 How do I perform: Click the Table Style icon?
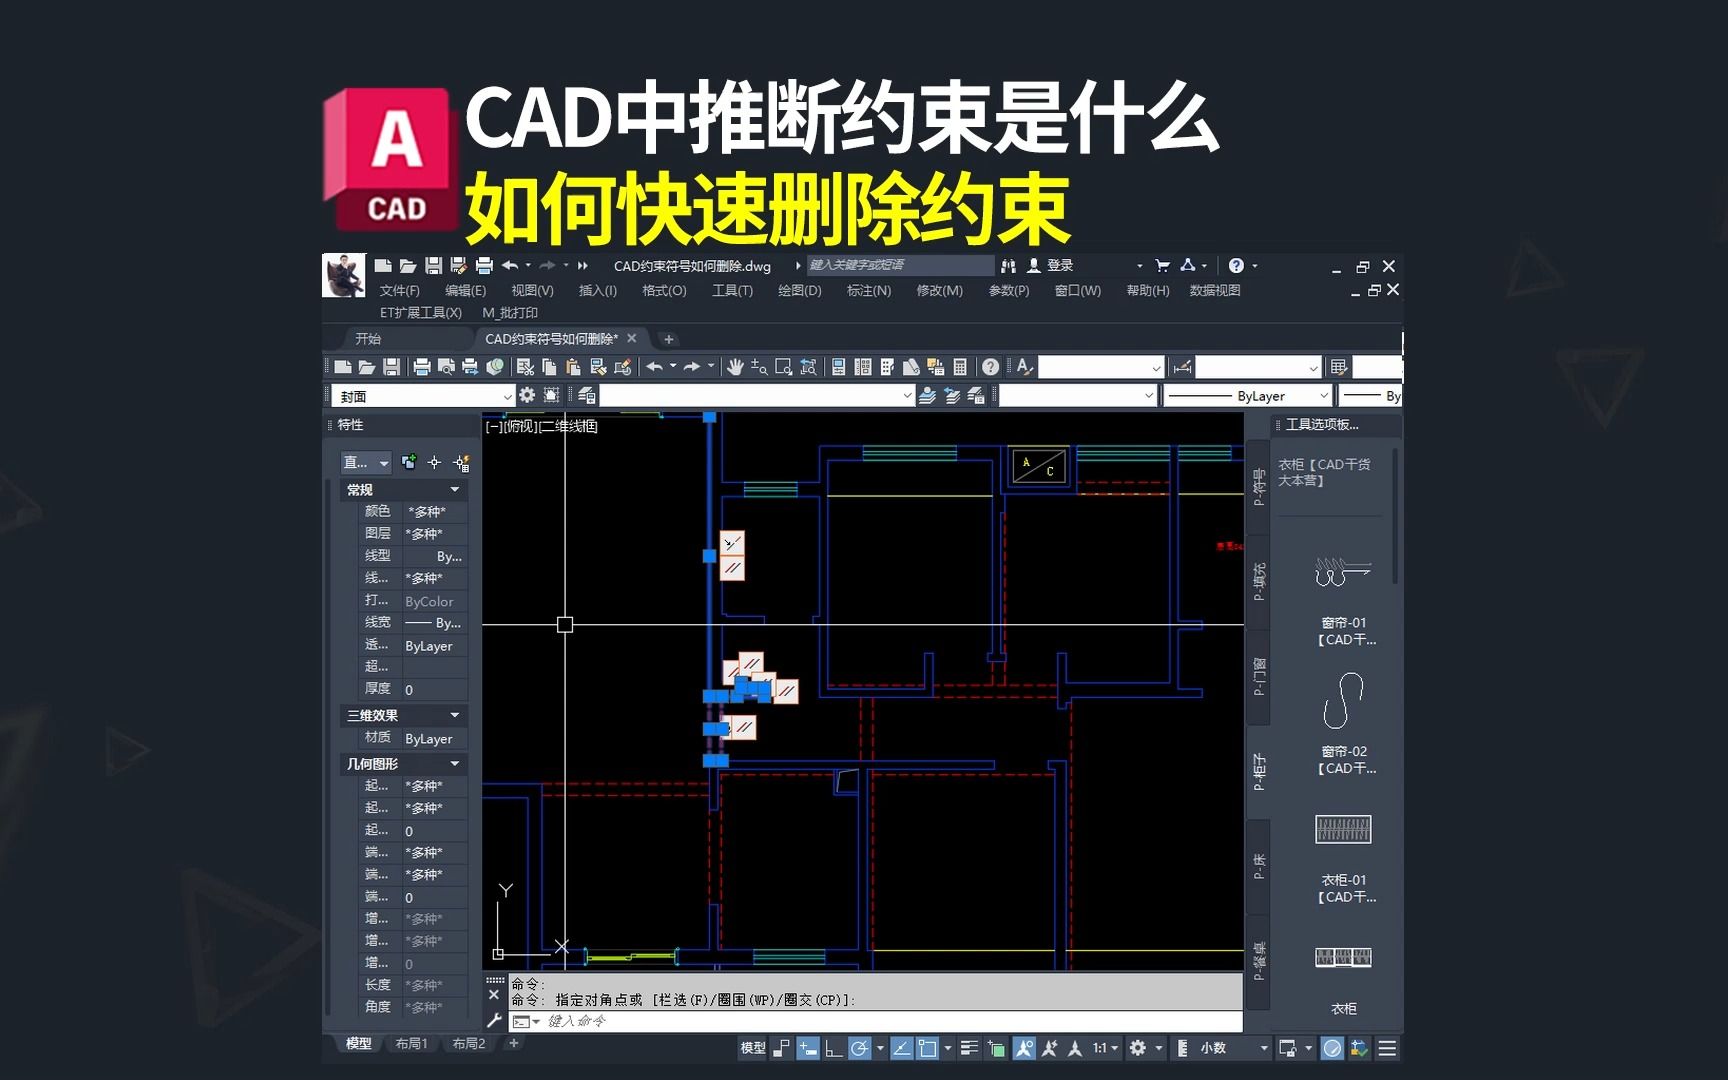(x=1339, y=368)
